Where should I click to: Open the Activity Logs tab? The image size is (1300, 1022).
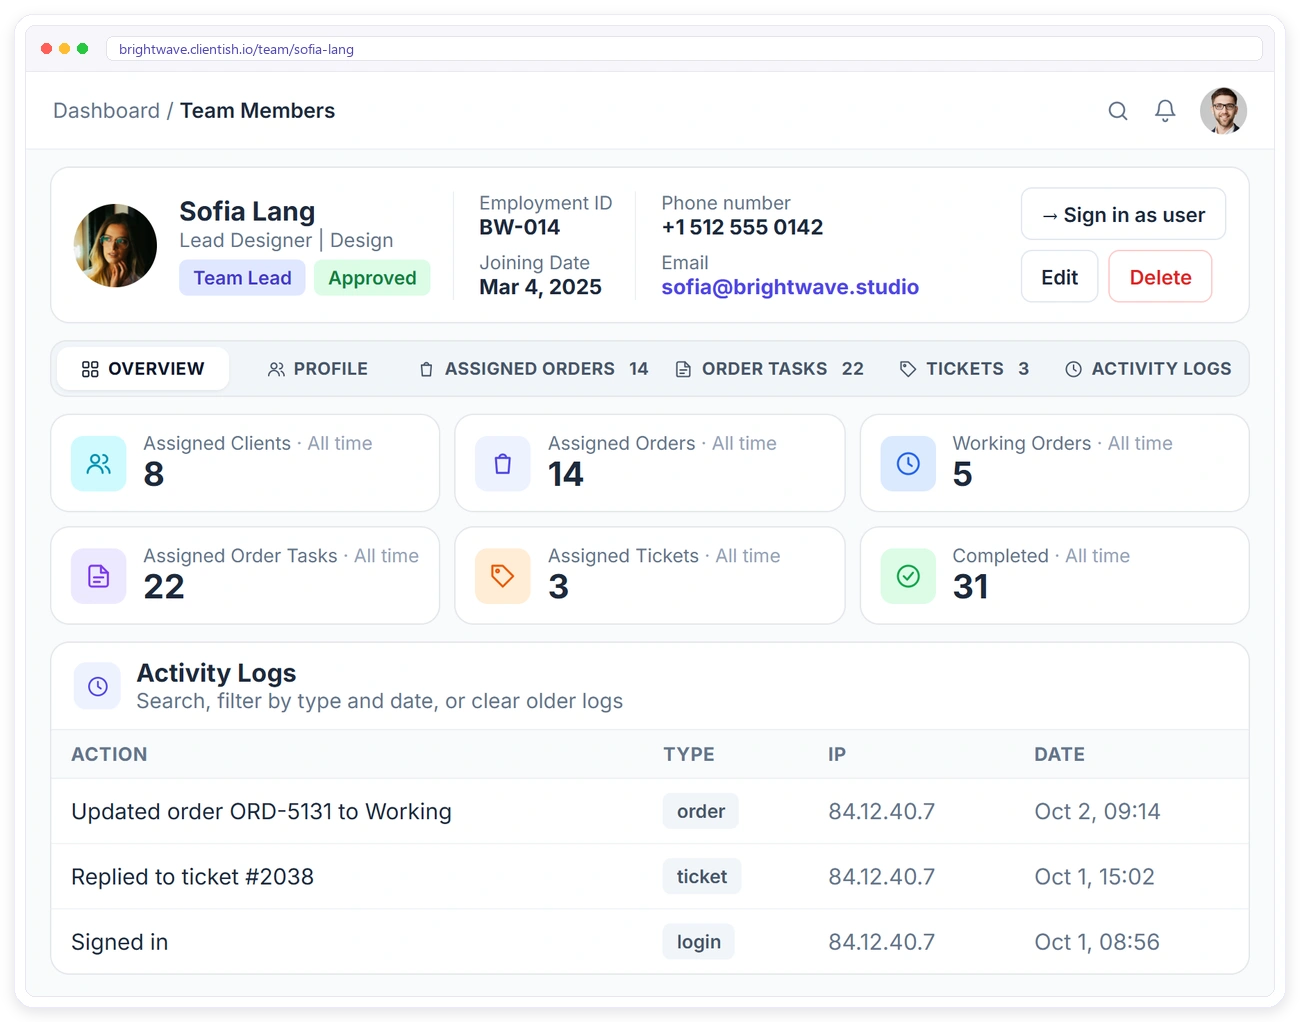coord(1148,369)
